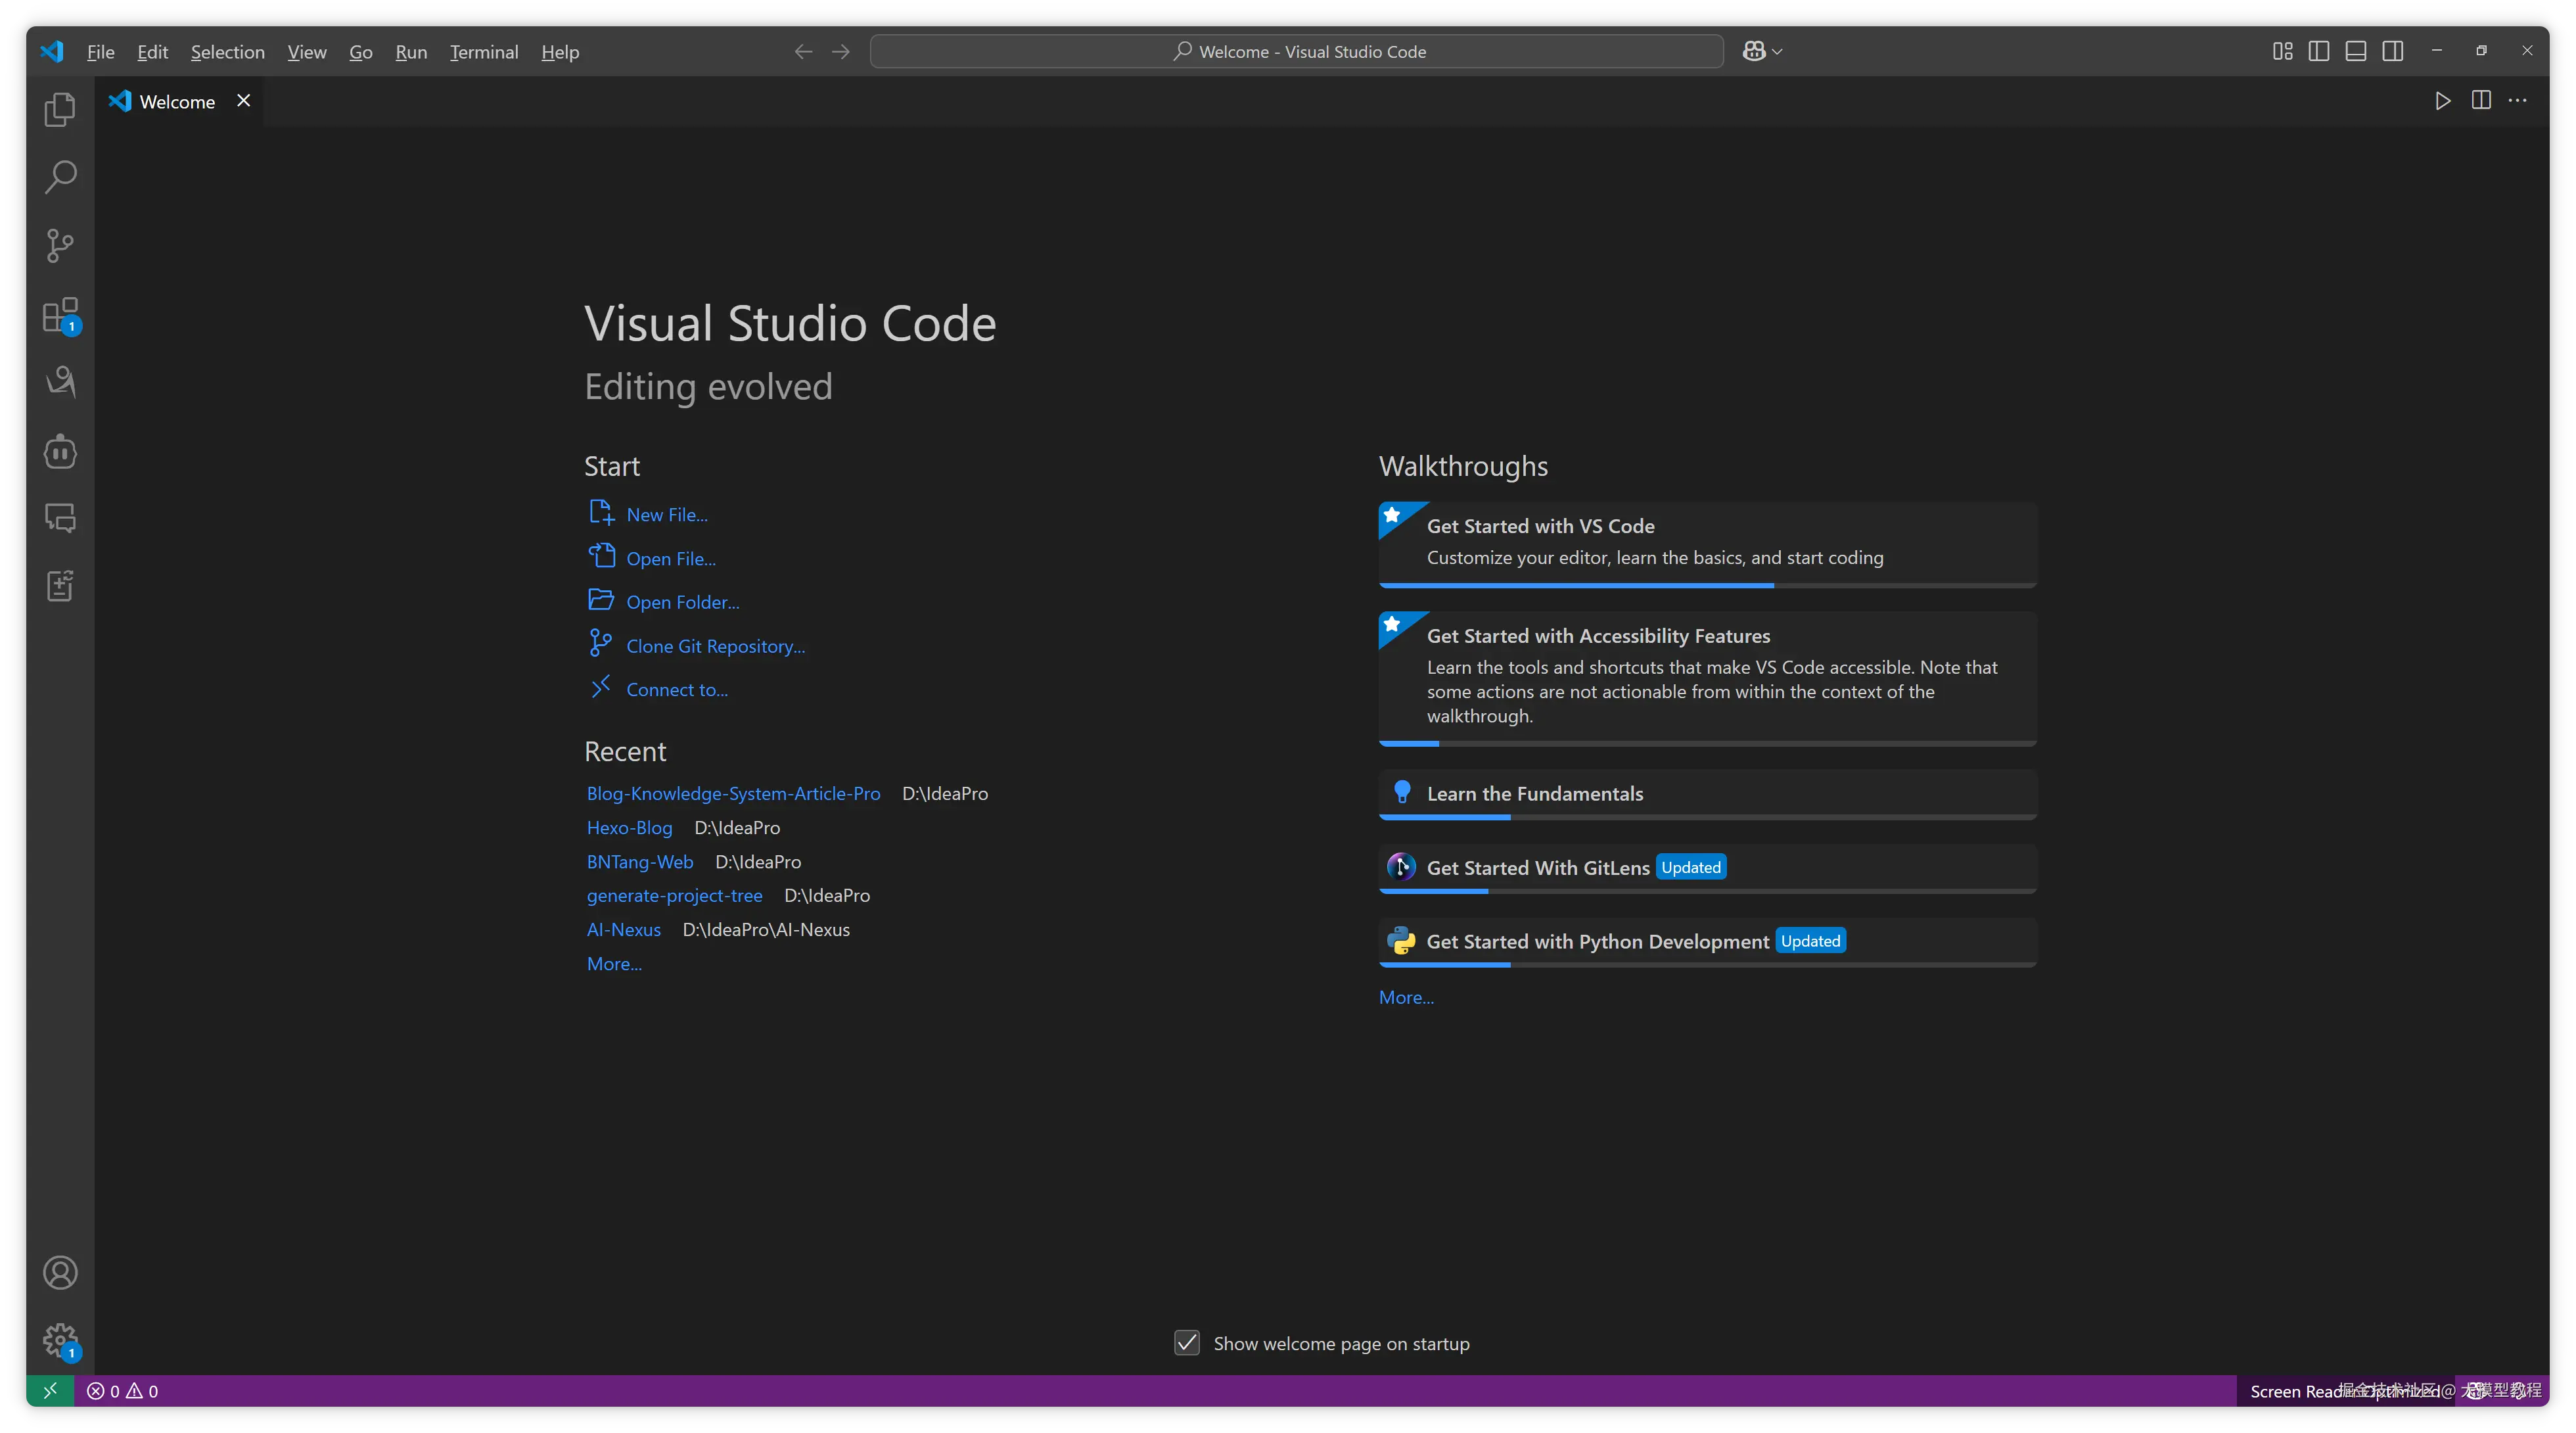Uncheck Show welcome page on startup
The height and width of the screenshot is (1433, 2576).
pos(1187,1343)
